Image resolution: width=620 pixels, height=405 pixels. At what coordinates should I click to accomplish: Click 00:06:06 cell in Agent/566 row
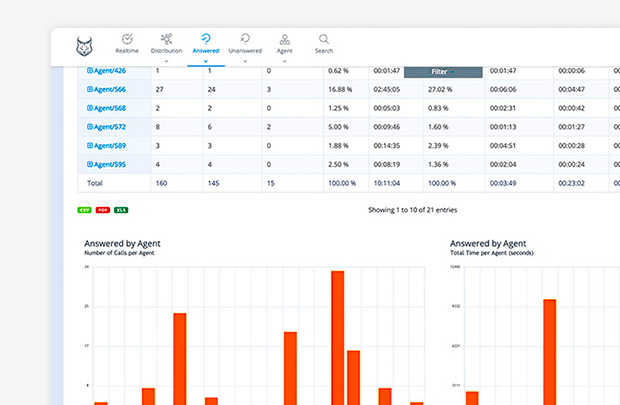pyautogui.click(x=503, y=89)
